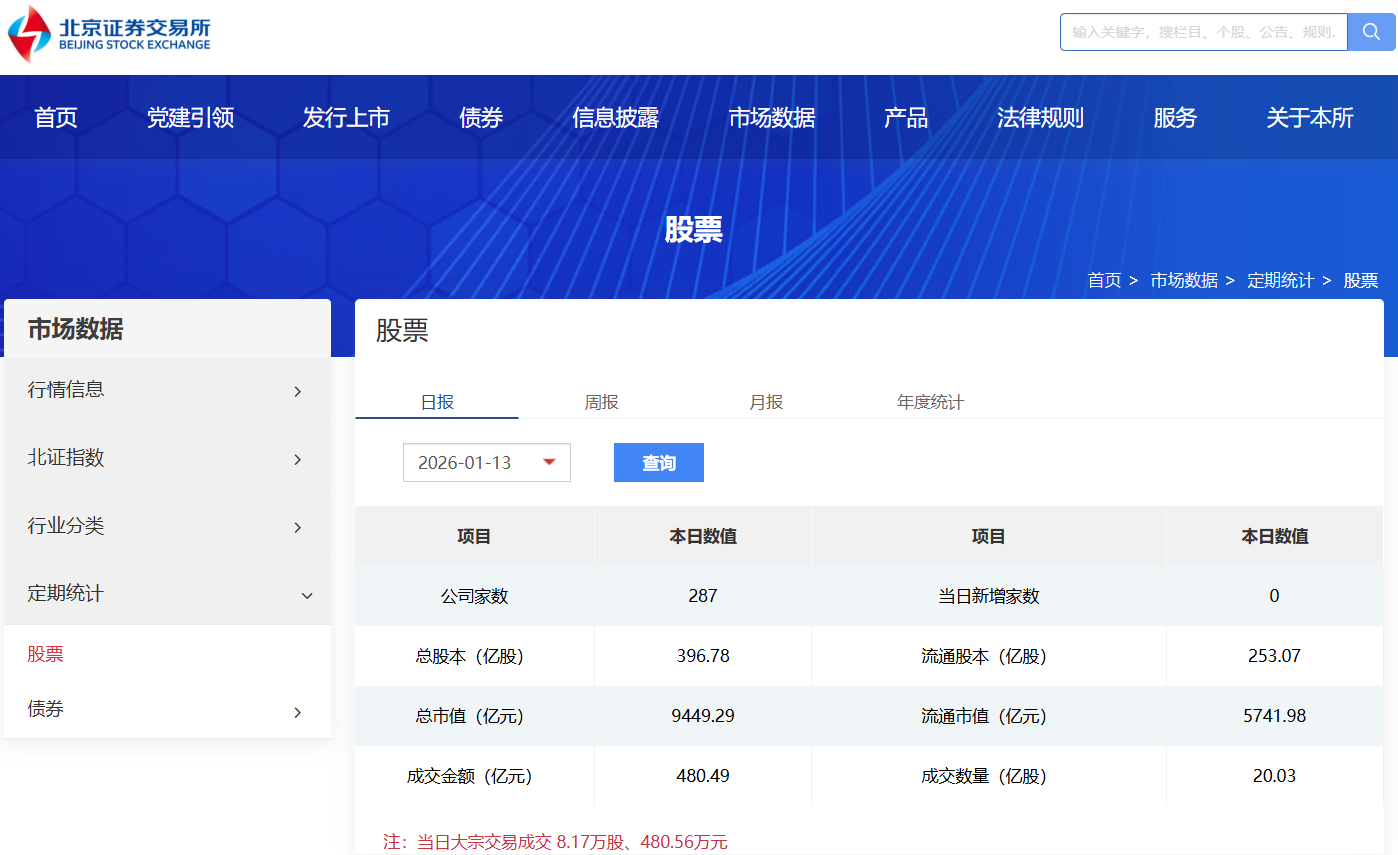Open the 信息披露 navigation menu
Screen dimensions: 1398x855
coord(615,118)
